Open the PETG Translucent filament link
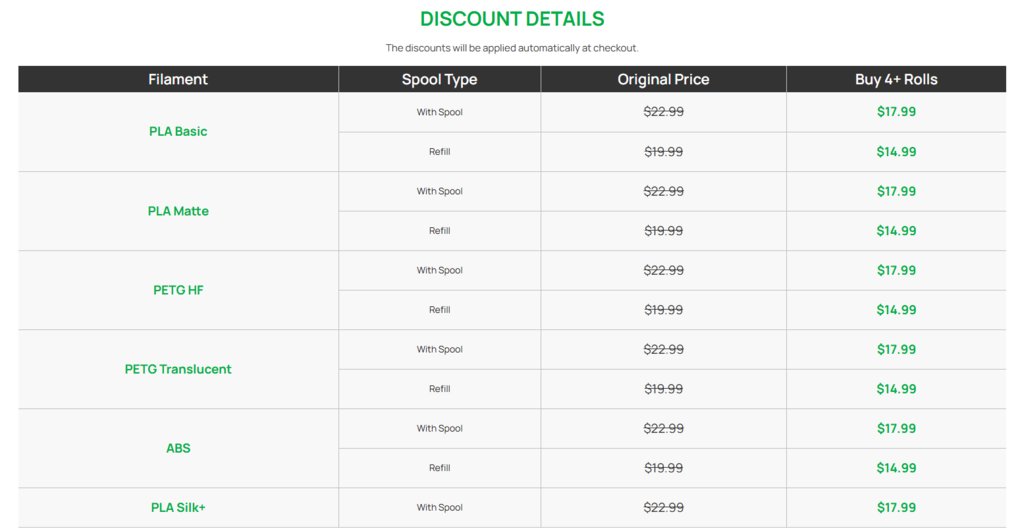The image size is (1022, 531). [178, 369]
